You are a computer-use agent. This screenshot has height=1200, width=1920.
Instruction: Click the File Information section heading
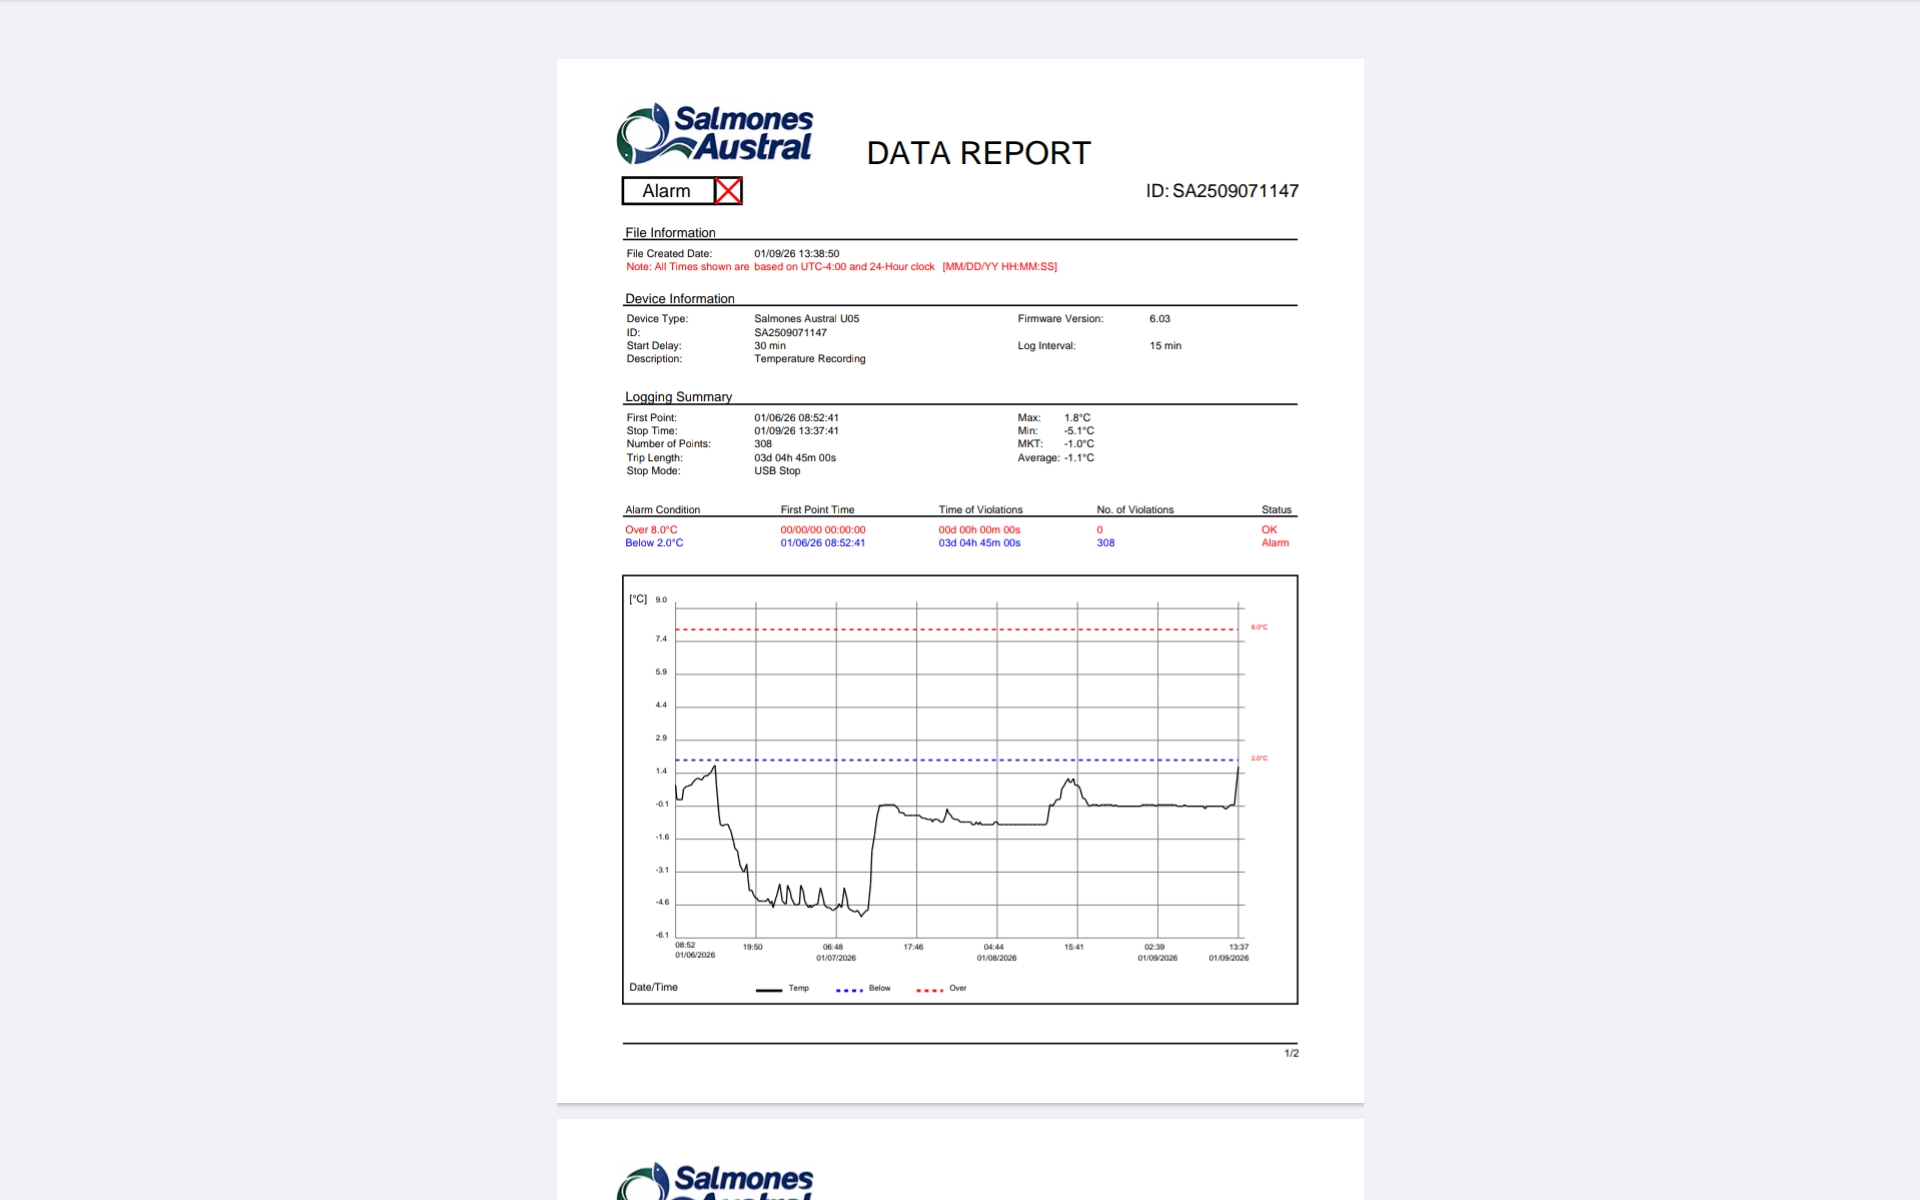[x=670, y=233]
